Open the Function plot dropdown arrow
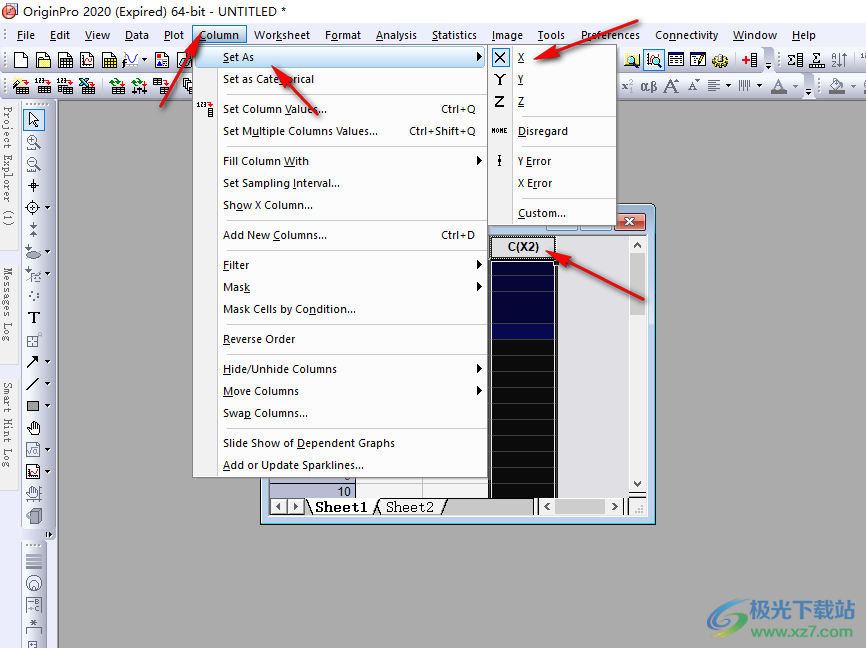 tap(144, 60)
